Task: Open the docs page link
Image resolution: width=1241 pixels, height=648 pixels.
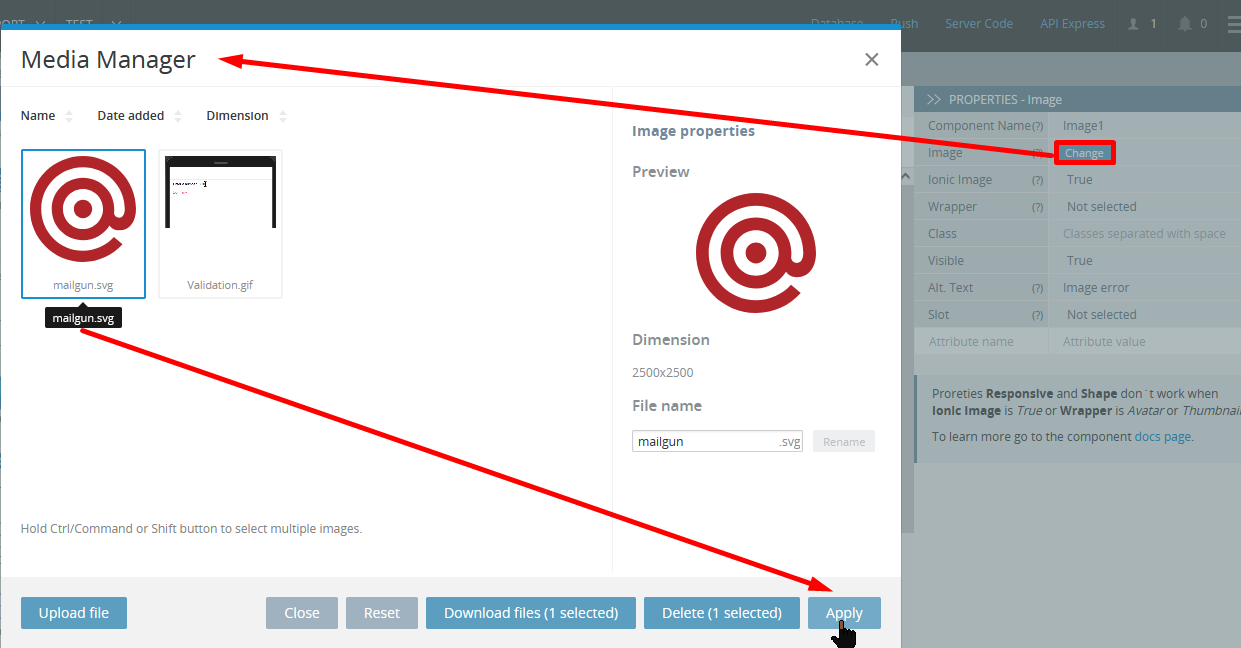Action: 1162,437
